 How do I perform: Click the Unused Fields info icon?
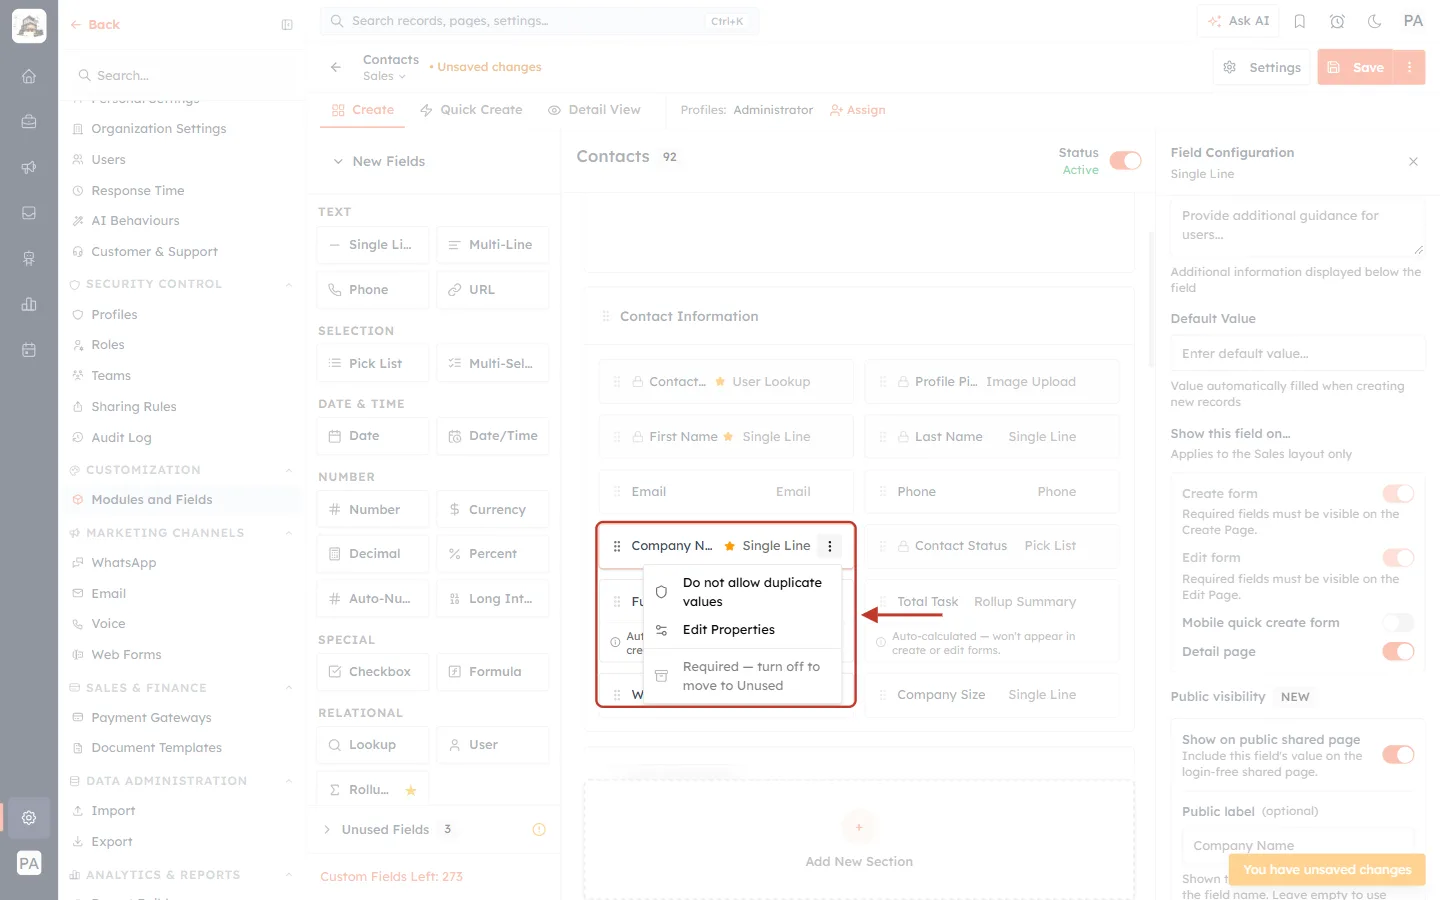click(539, 829)
